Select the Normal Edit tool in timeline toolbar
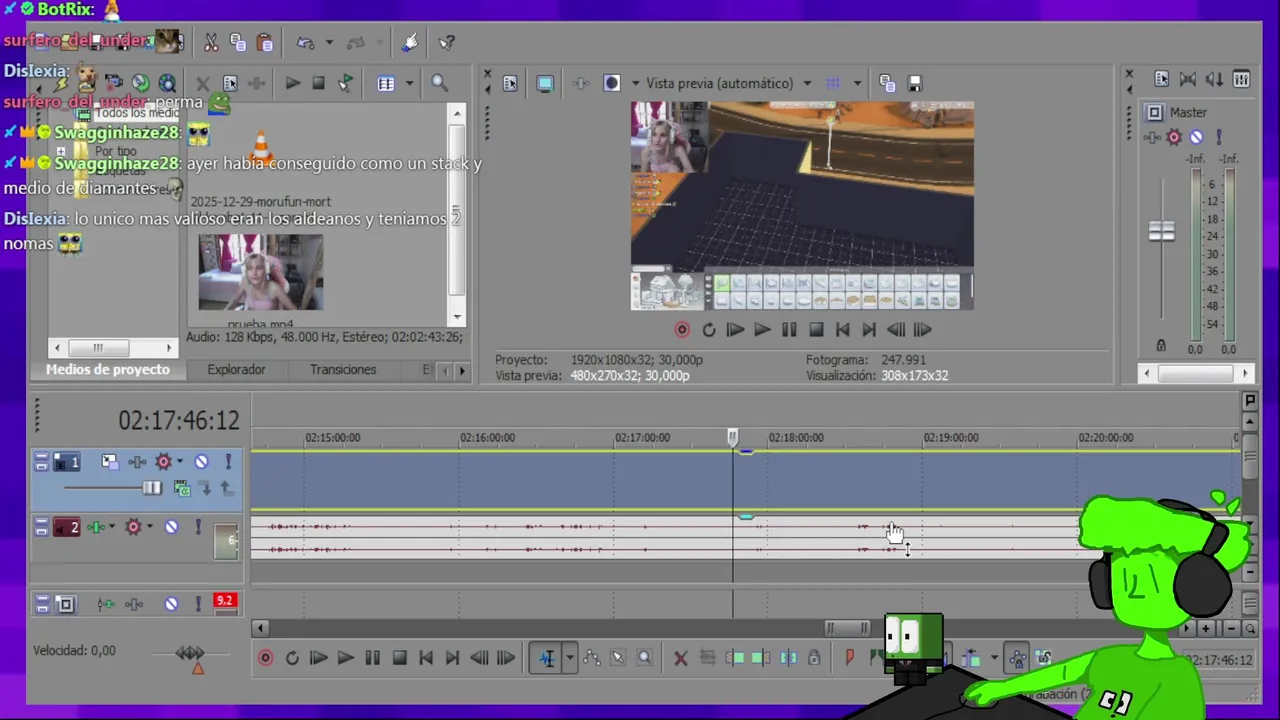Viewport: 1280px width, 720px height. 547,658
